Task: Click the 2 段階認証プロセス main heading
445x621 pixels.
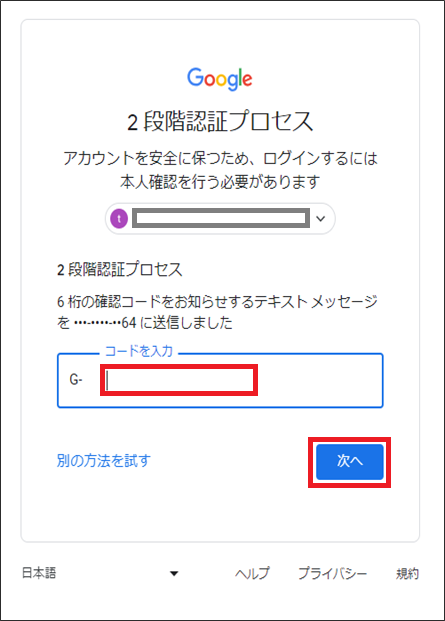Action: click(x=220, y=121)
